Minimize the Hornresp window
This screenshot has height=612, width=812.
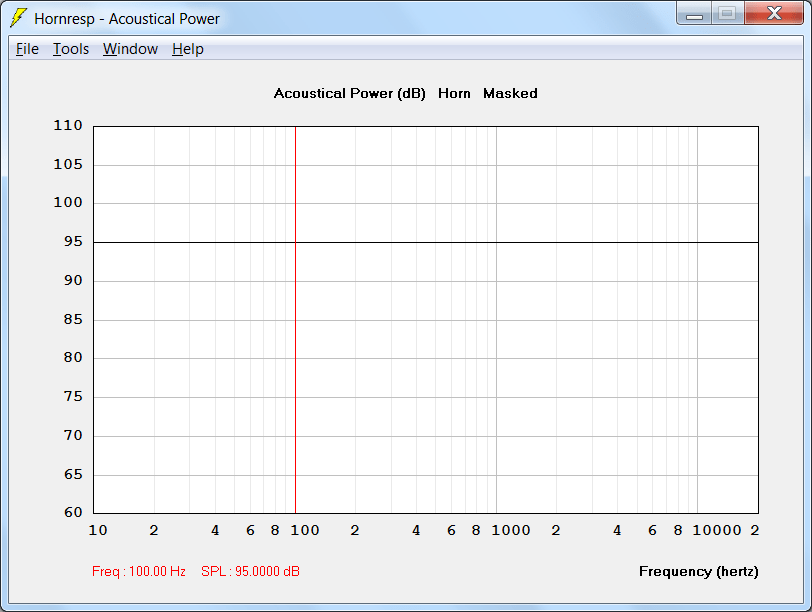click(694, 14)
